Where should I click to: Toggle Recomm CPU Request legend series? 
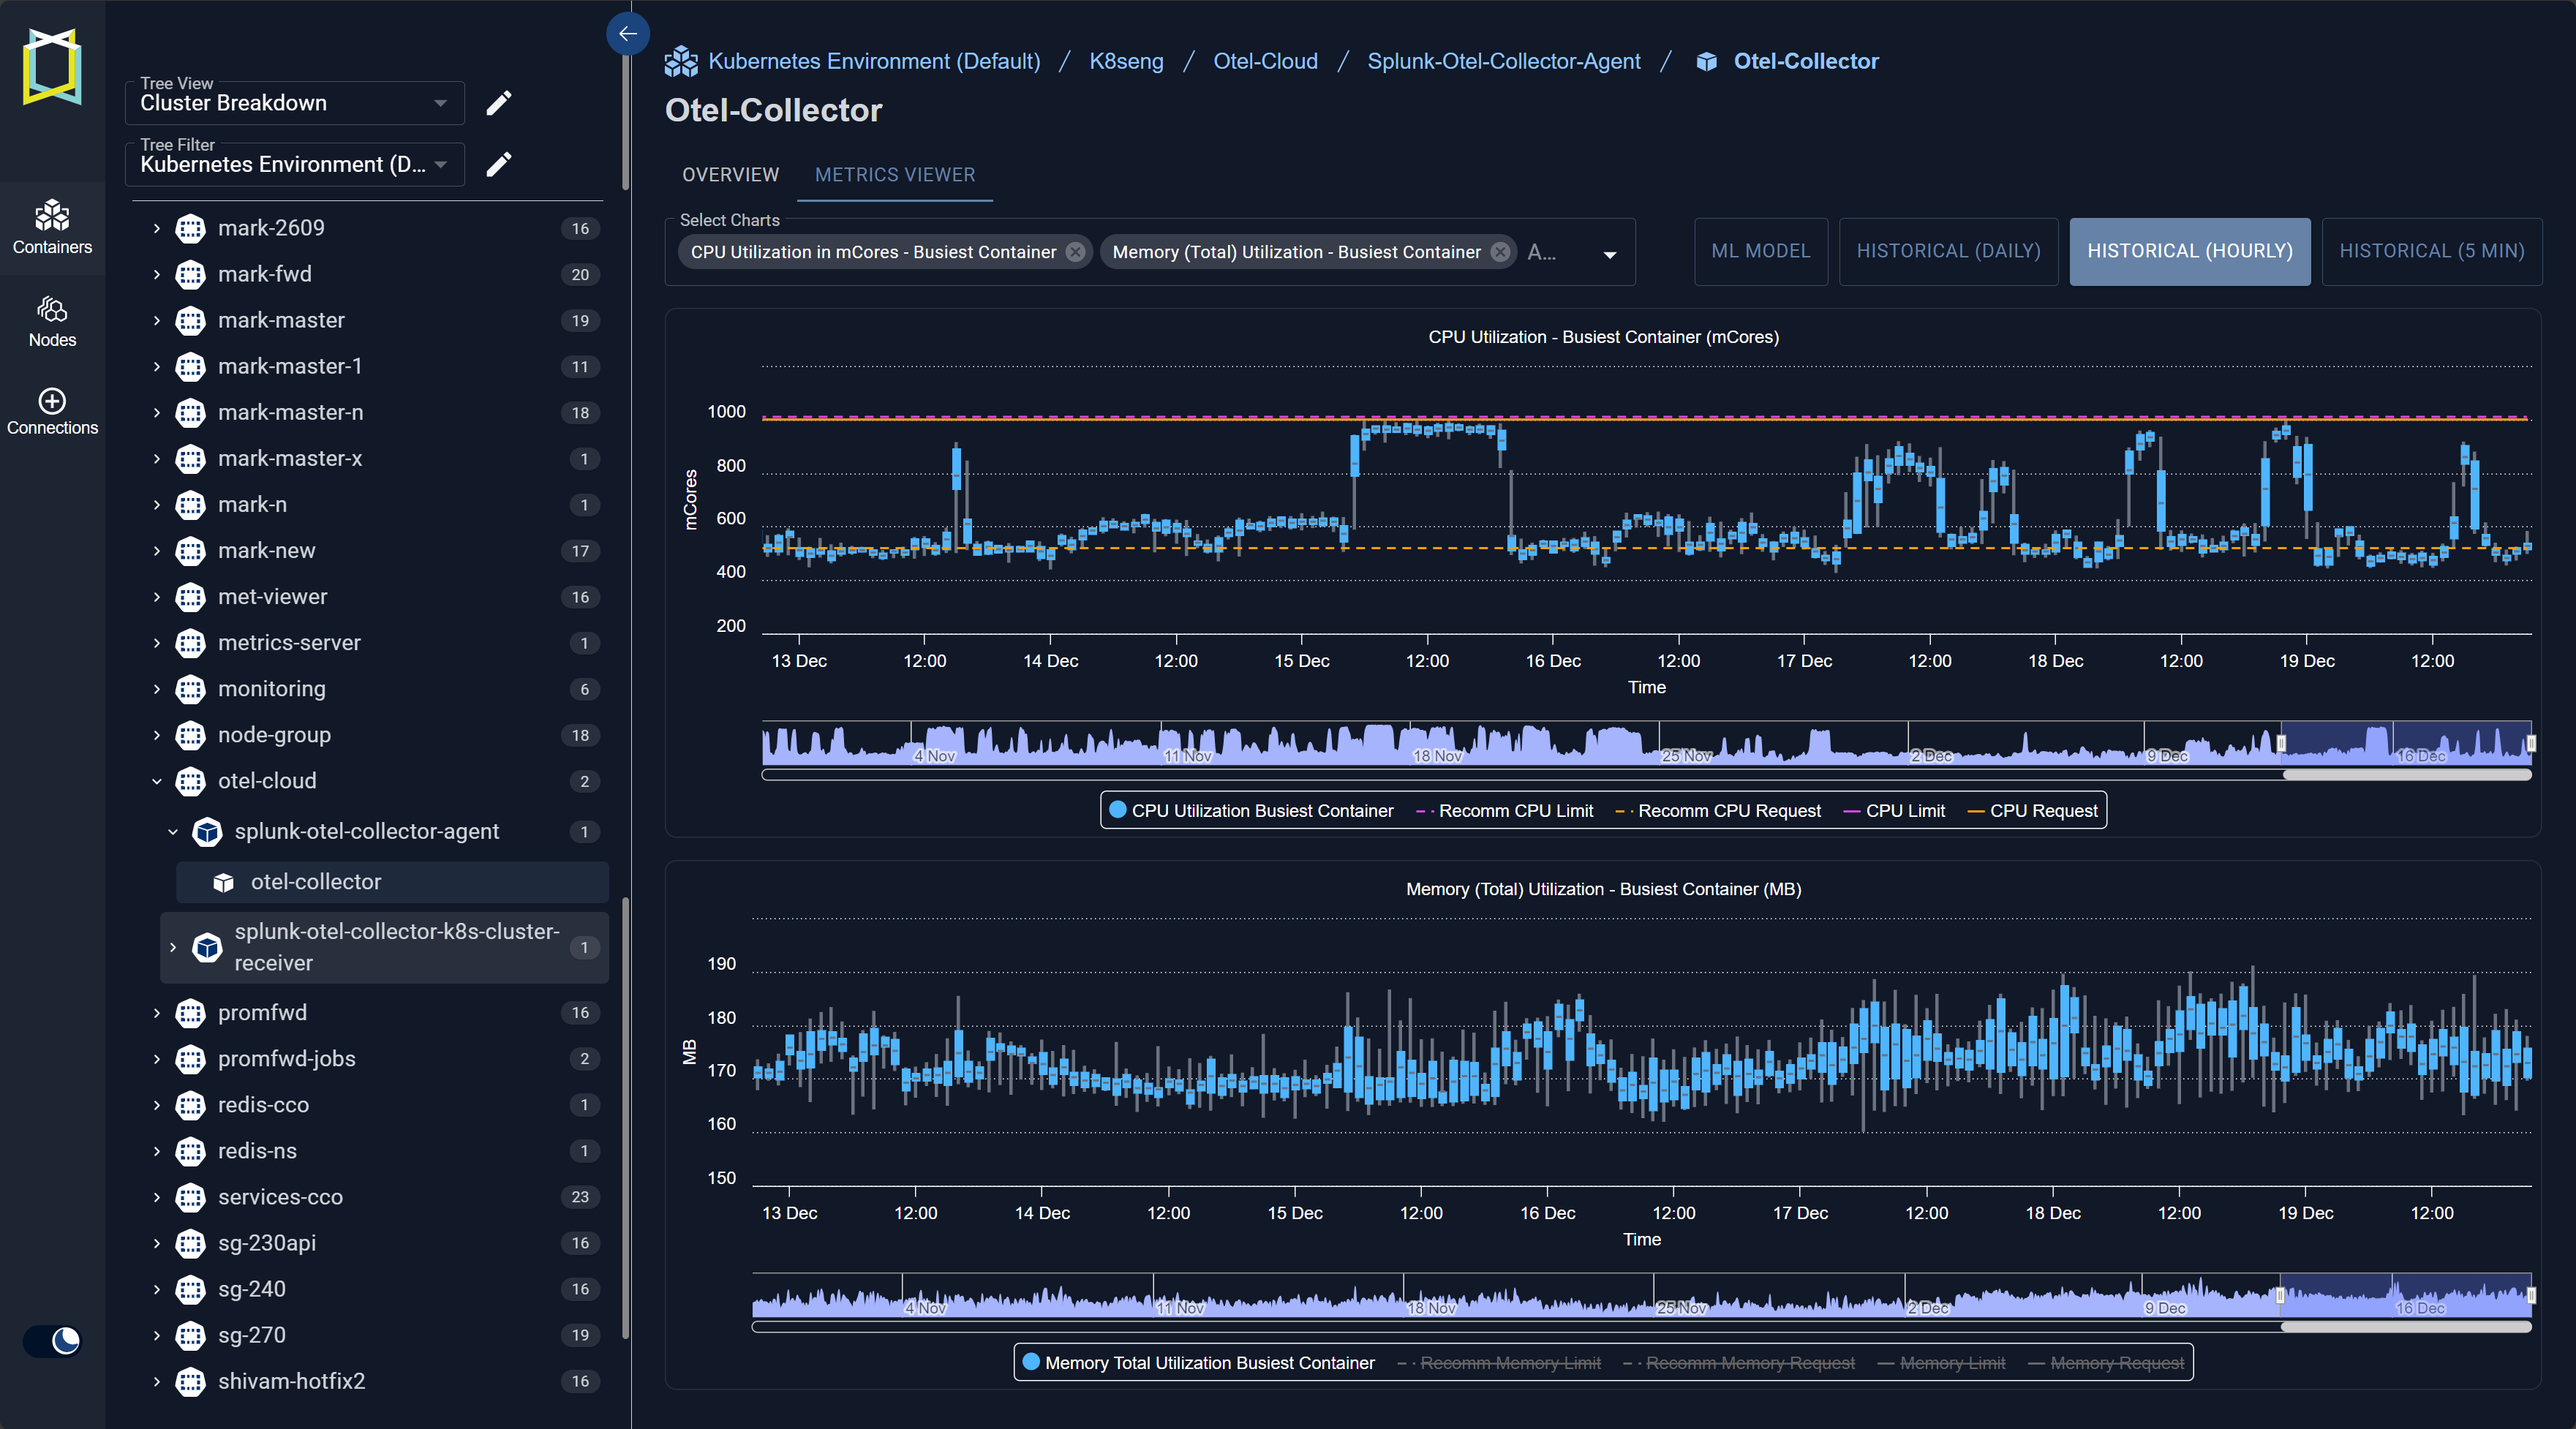[1718, 811]
